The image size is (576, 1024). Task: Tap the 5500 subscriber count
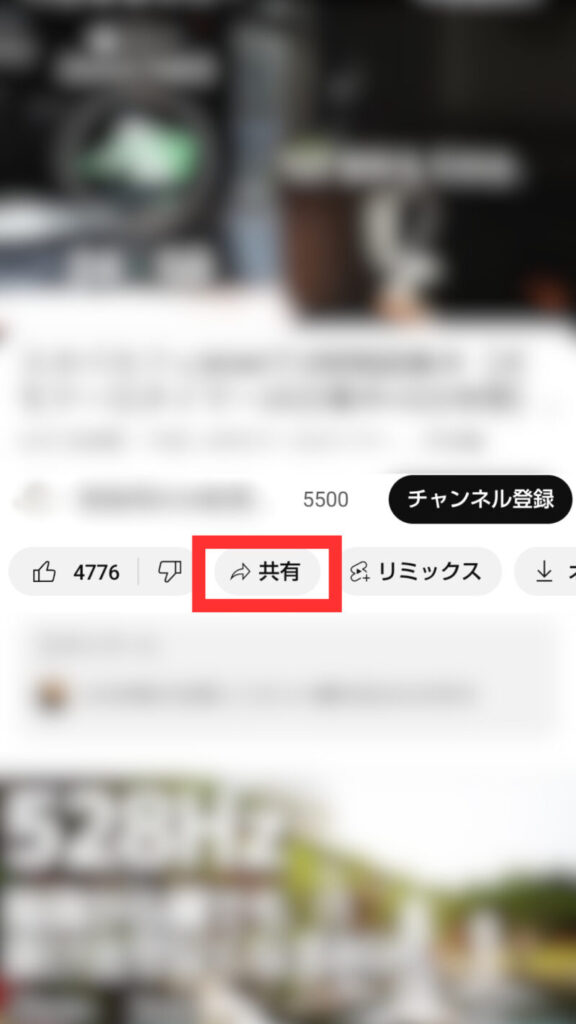pyautogui.click(x=325, y=500)
